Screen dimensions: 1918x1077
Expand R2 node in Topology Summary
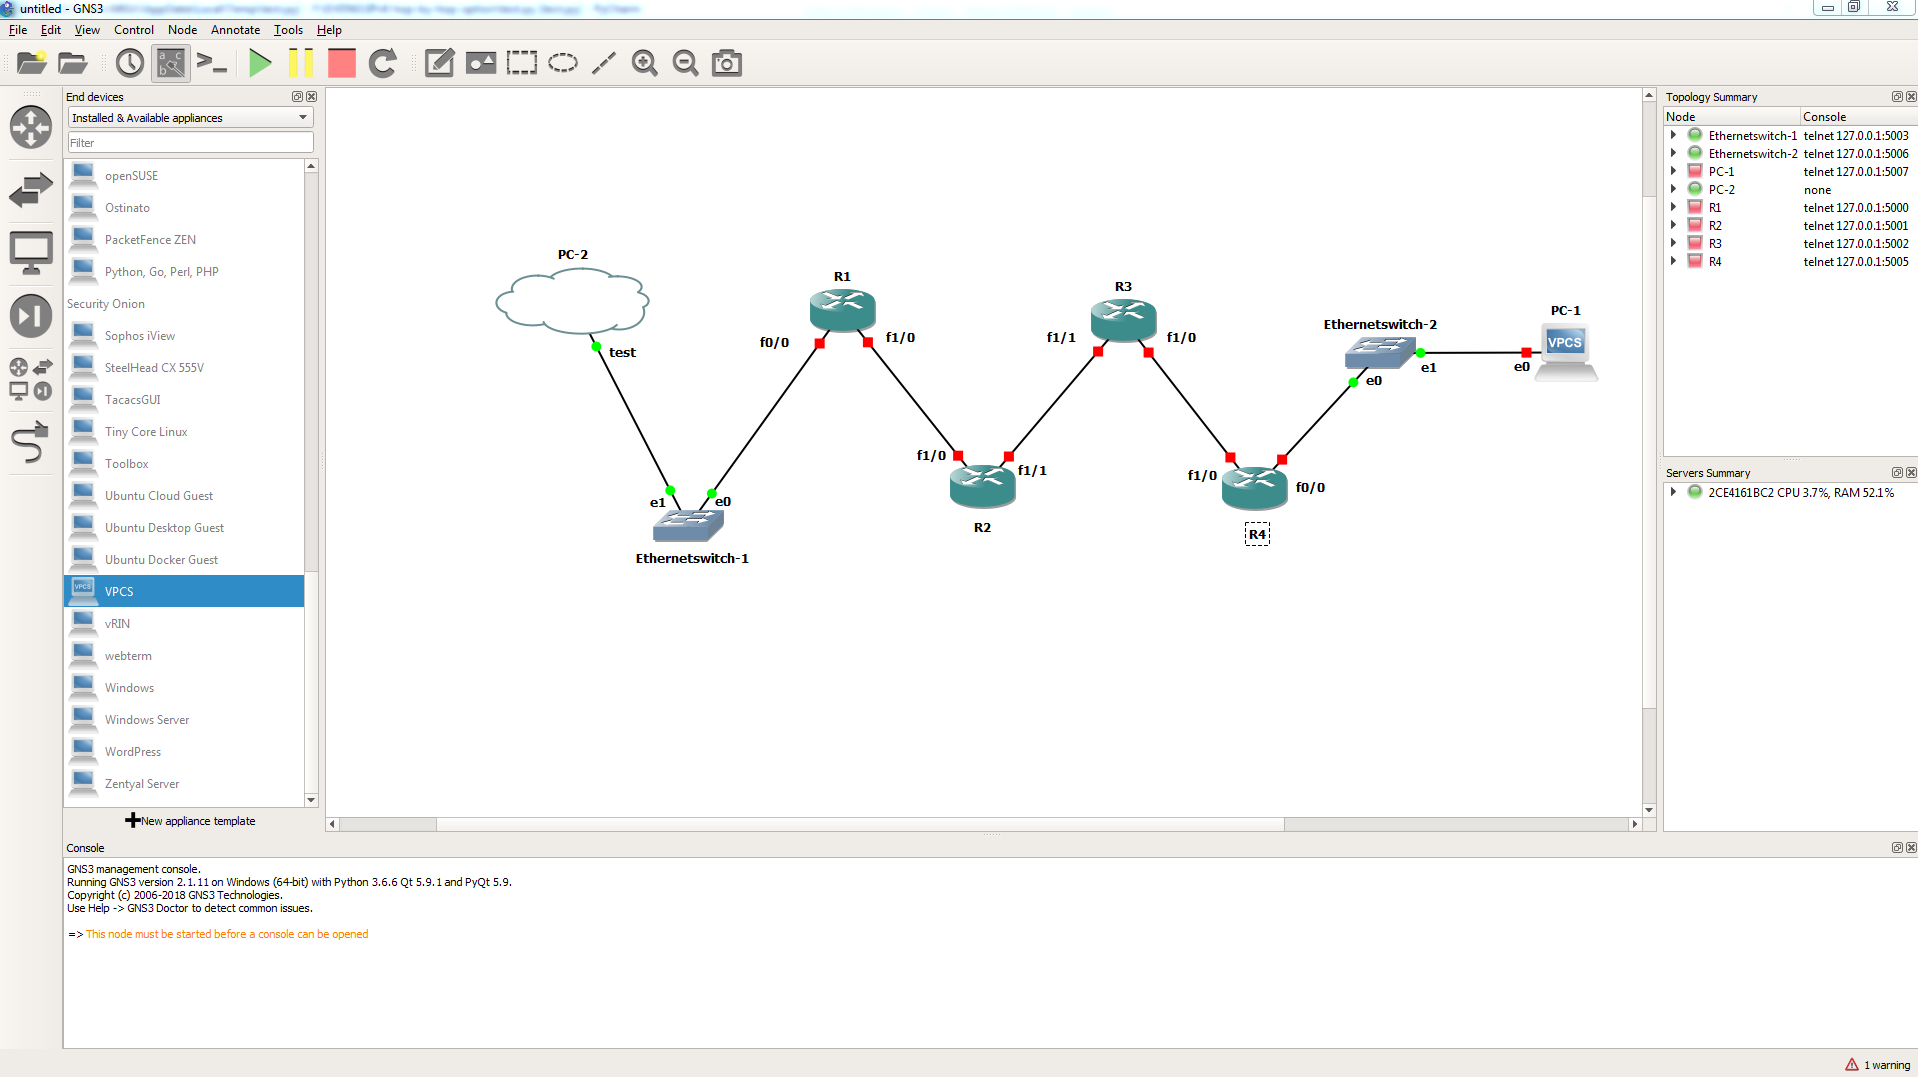pyautogui.click(x=1673, y=225)
